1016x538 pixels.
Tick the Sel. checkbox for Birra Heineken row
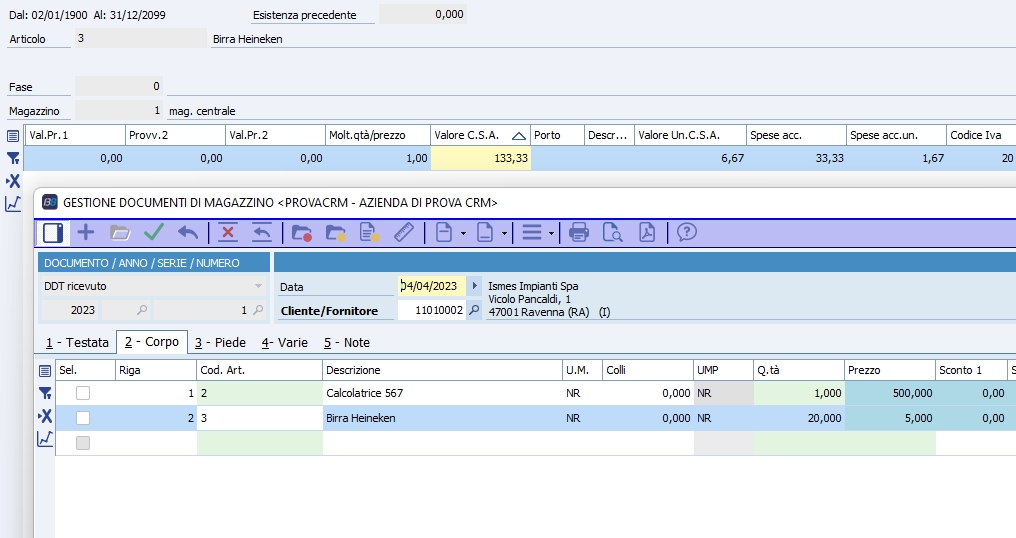[x=83, y=418]
